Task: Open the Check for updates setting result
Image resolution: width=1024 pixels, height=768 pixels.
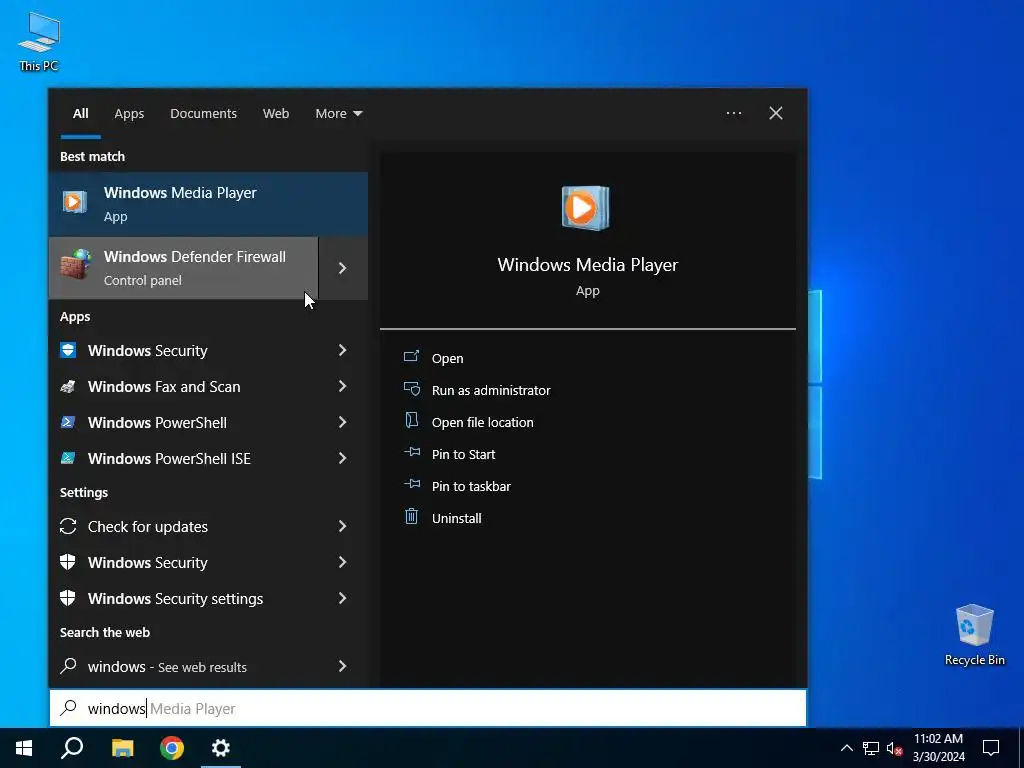Action: click(208, 526)
